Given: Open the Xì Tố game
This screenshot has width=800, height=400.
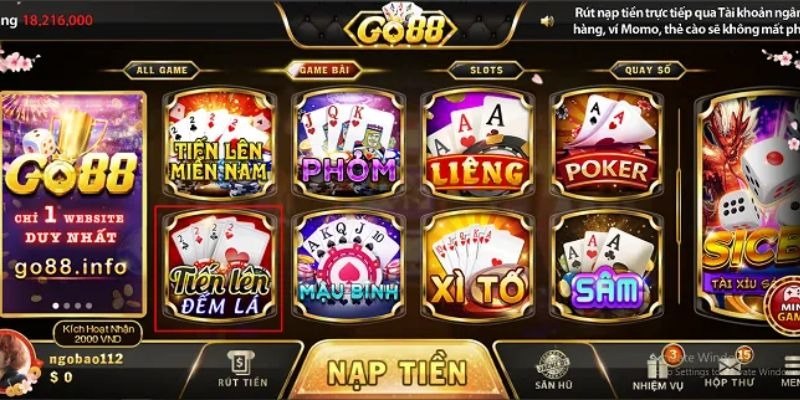Looking at the screenshot, I should pos(478,265).
